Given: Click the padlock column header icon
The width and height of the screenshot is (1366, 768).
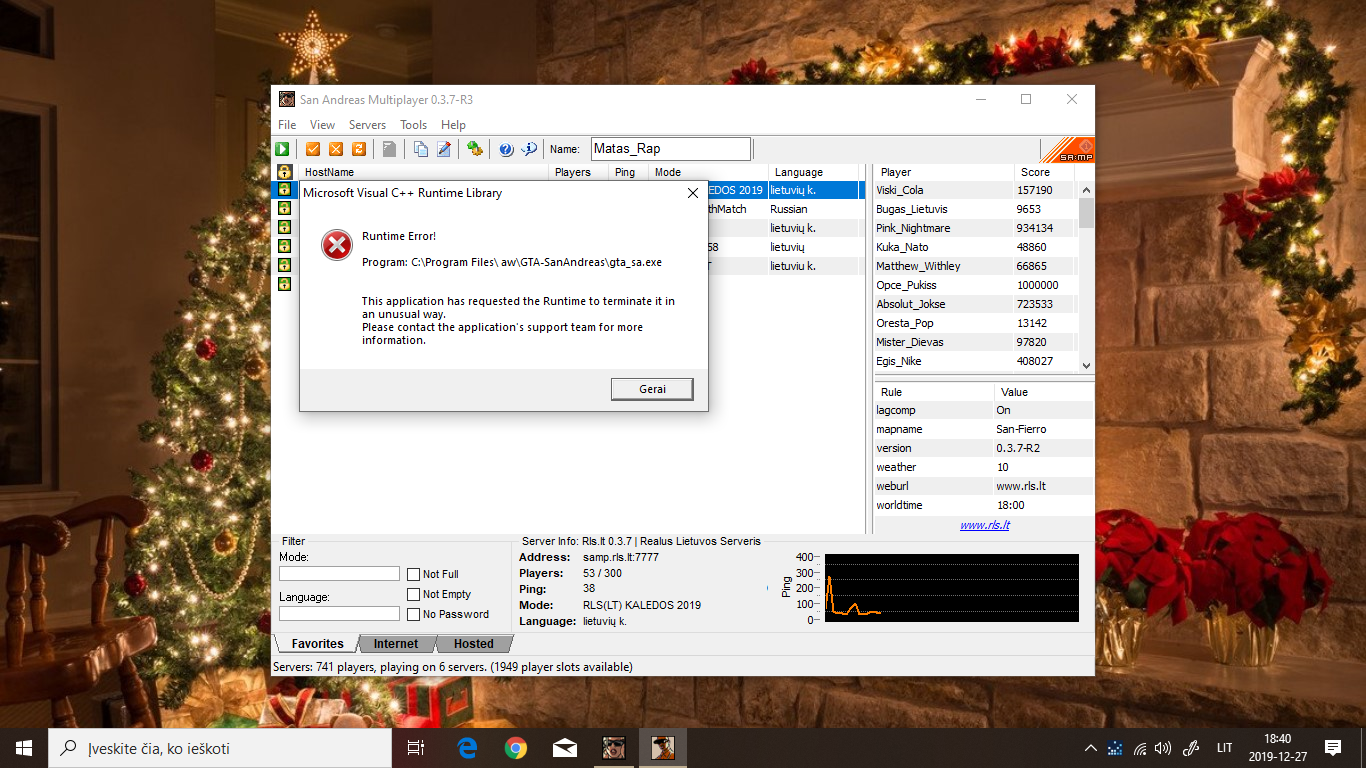Looking at the screenshot, I should pos(284,172).
